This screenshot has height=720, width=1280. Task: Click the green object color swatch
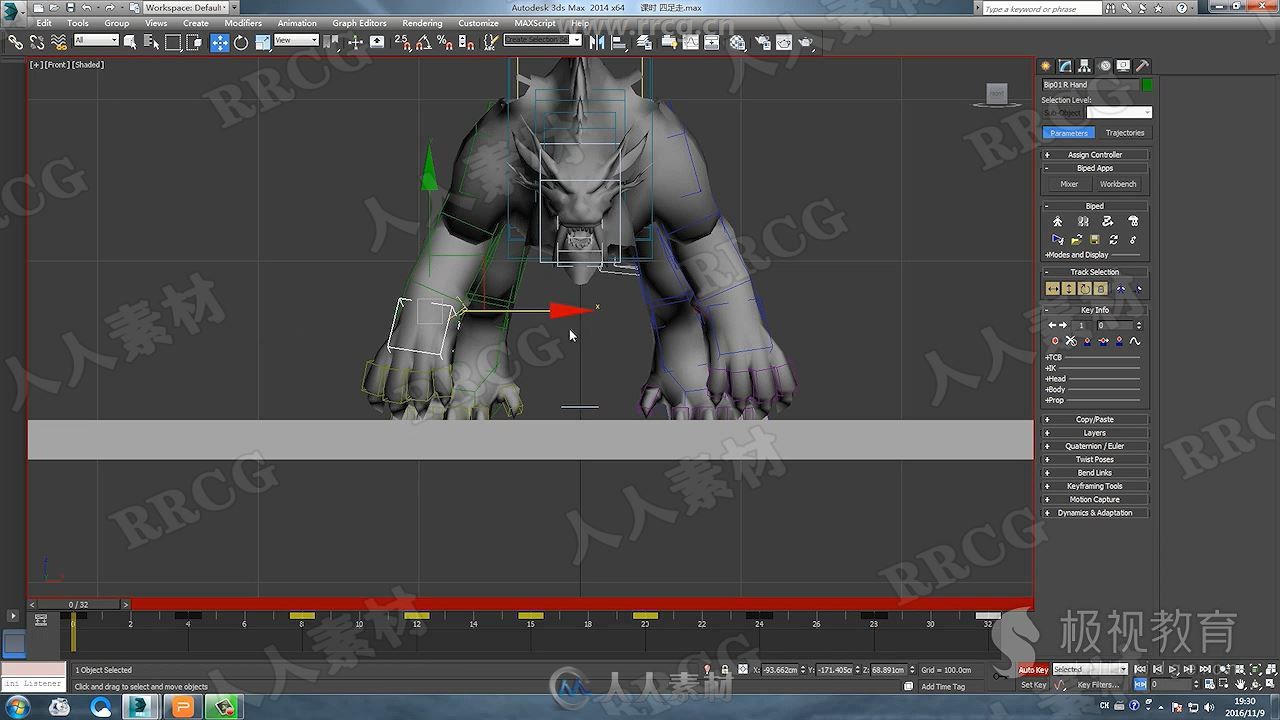(1147, 85)
